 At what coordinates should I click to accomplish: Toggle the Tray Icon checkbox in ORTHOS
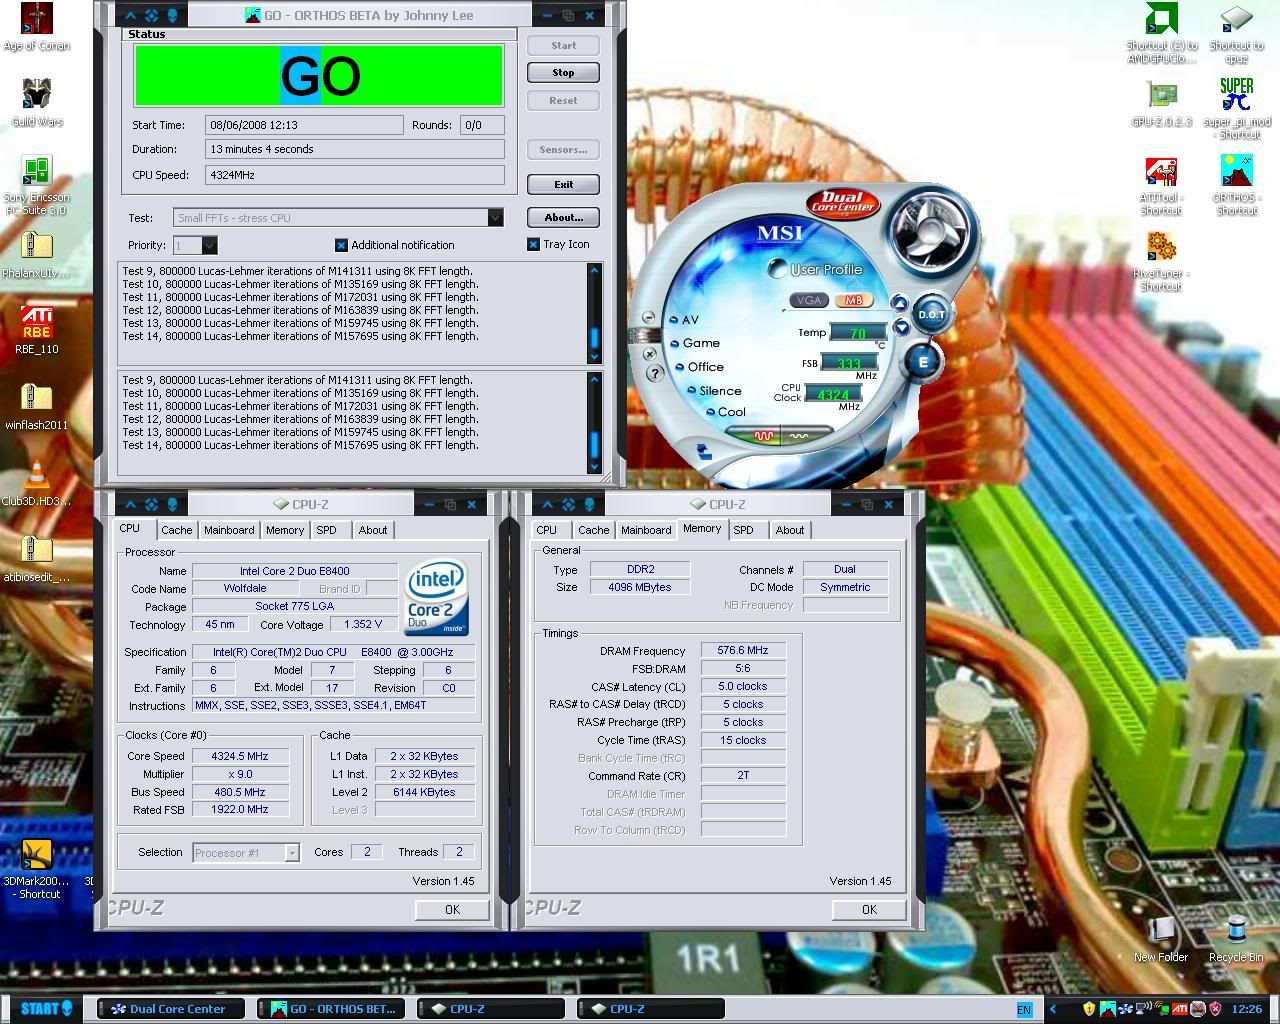coord(533,244)
